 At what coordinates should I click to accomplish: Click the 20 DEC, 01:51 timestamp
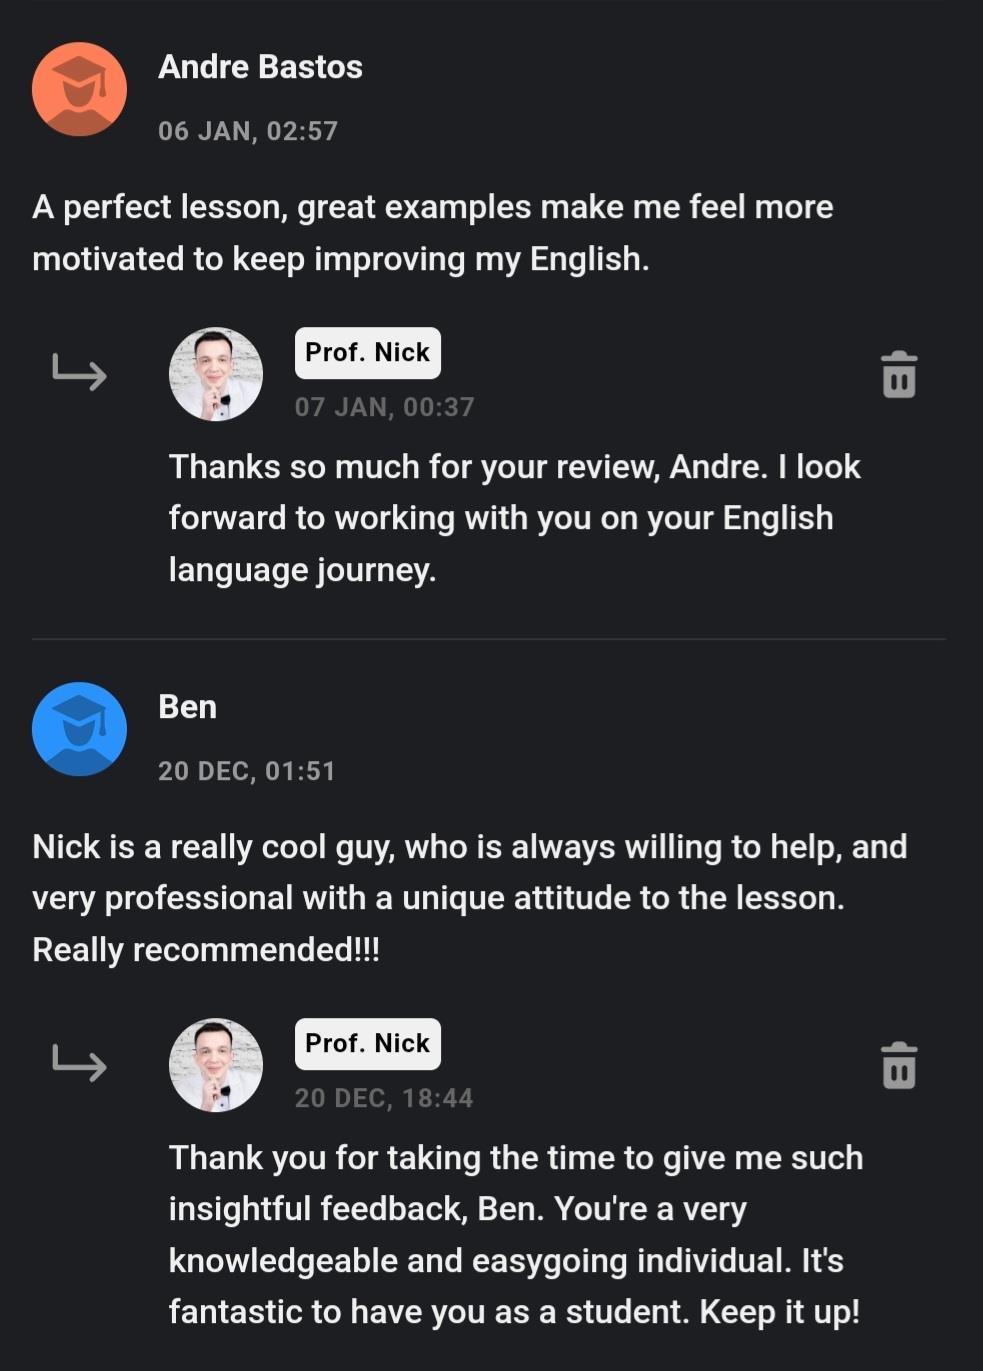[x=246, y=771]
